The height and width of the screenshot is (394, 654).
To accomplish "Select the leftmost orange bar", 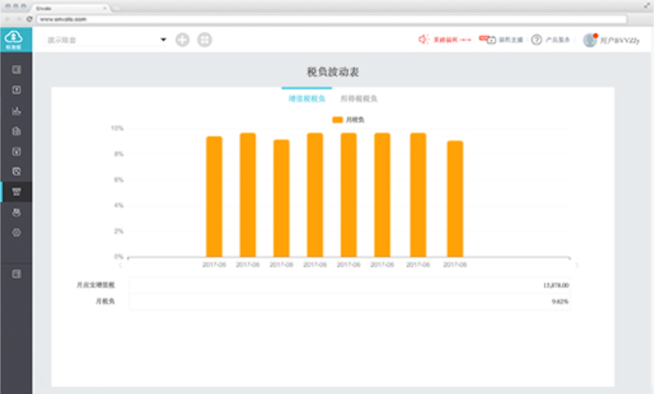I will tap(214, 196).
